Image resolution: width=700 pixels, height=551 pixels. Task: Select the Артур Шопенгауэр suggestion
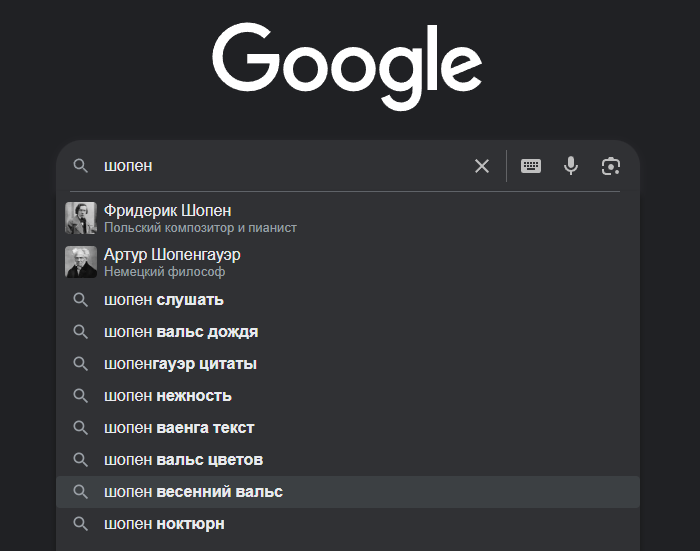(348, 262)
